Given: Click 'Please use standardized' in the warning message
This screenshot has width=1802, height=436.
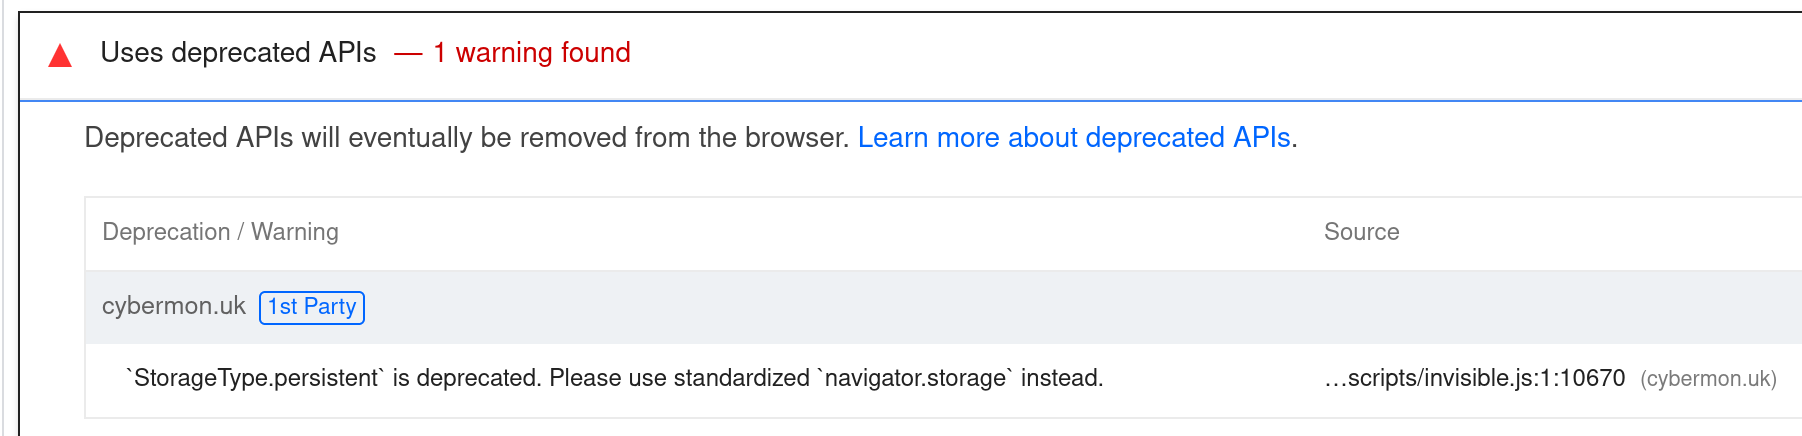Looking at the screenshot, I should click(679, 379).
